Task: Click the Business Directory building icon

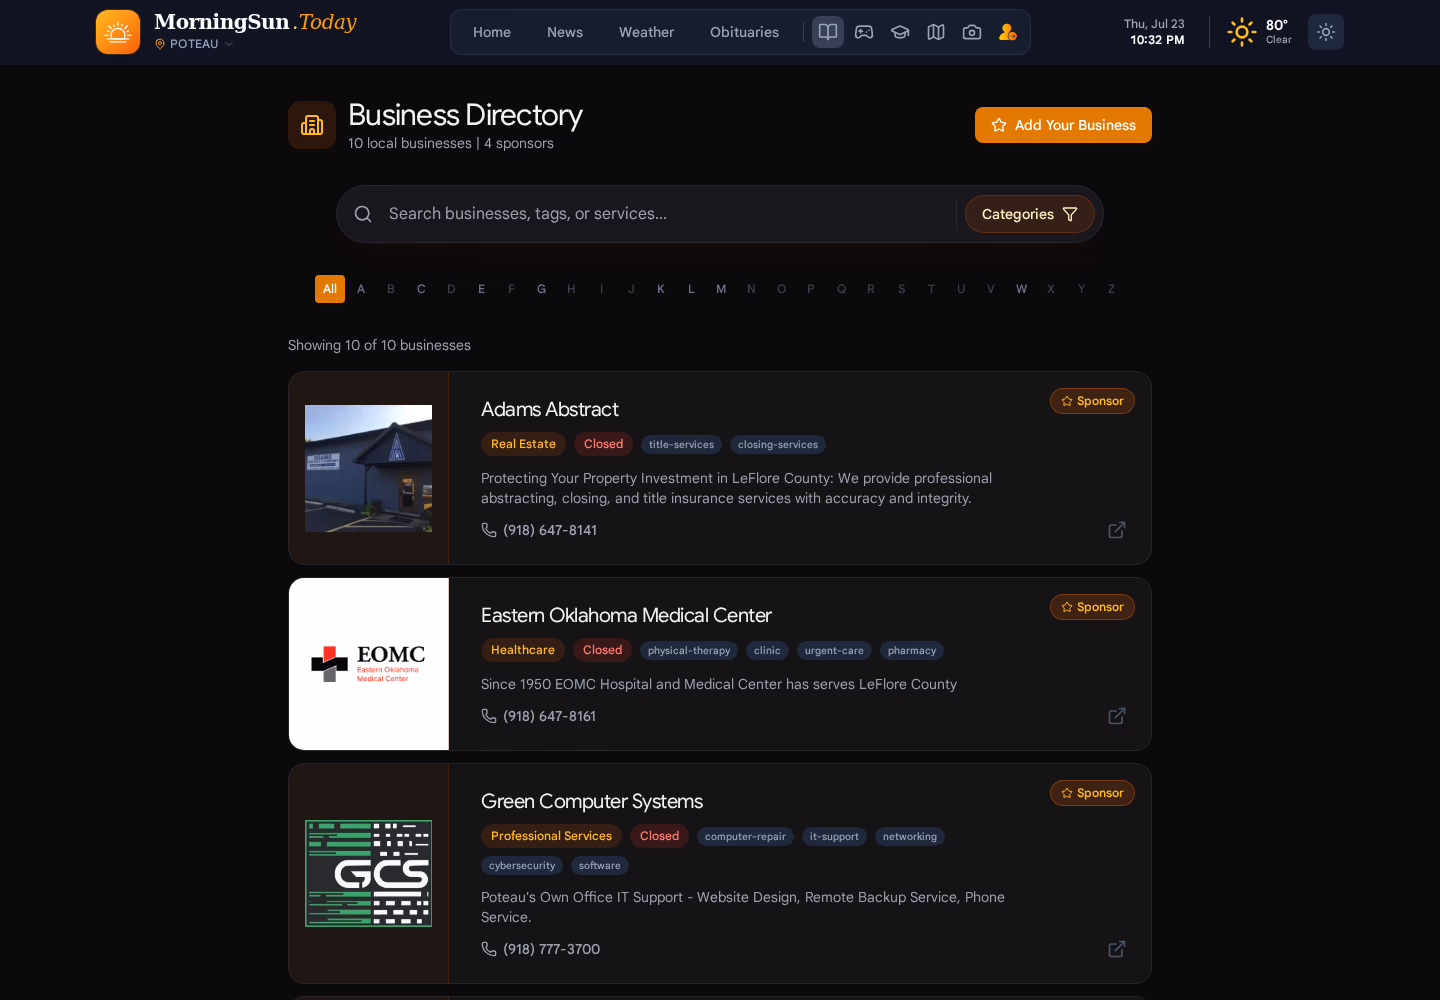Action: (x=312, y=125)
